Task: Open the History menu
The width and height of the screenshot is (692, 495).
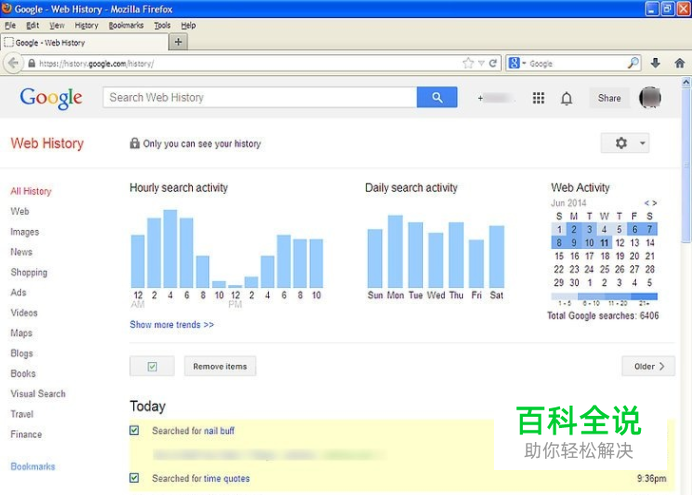Action: pos(86,25)
